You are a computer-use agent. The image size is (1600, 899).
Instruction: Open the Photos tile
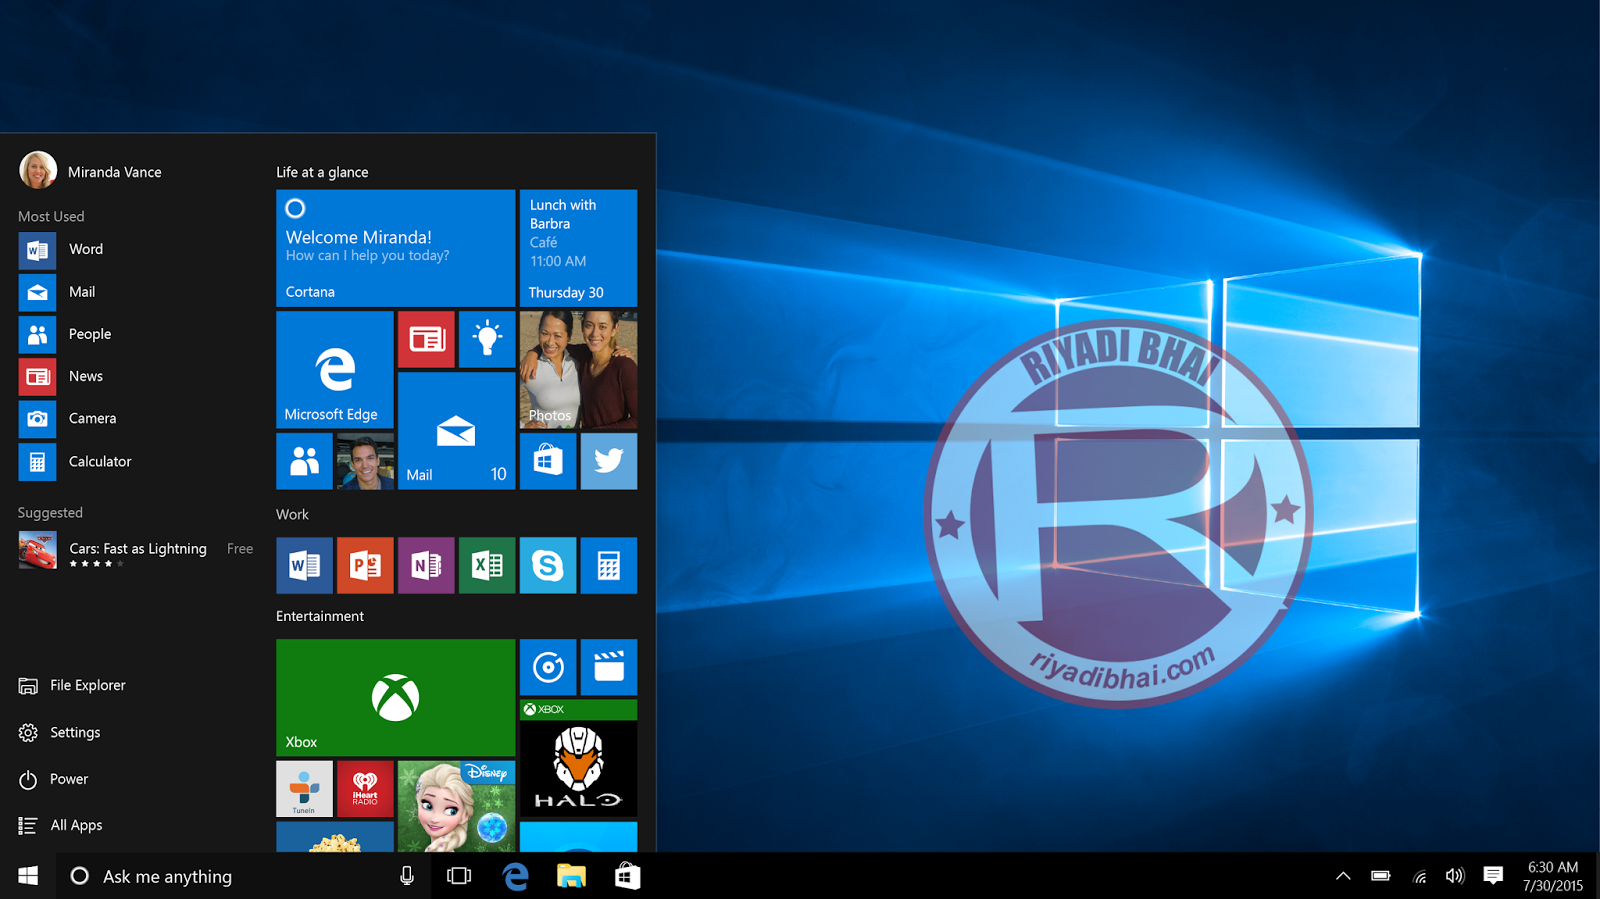(578, 370)
